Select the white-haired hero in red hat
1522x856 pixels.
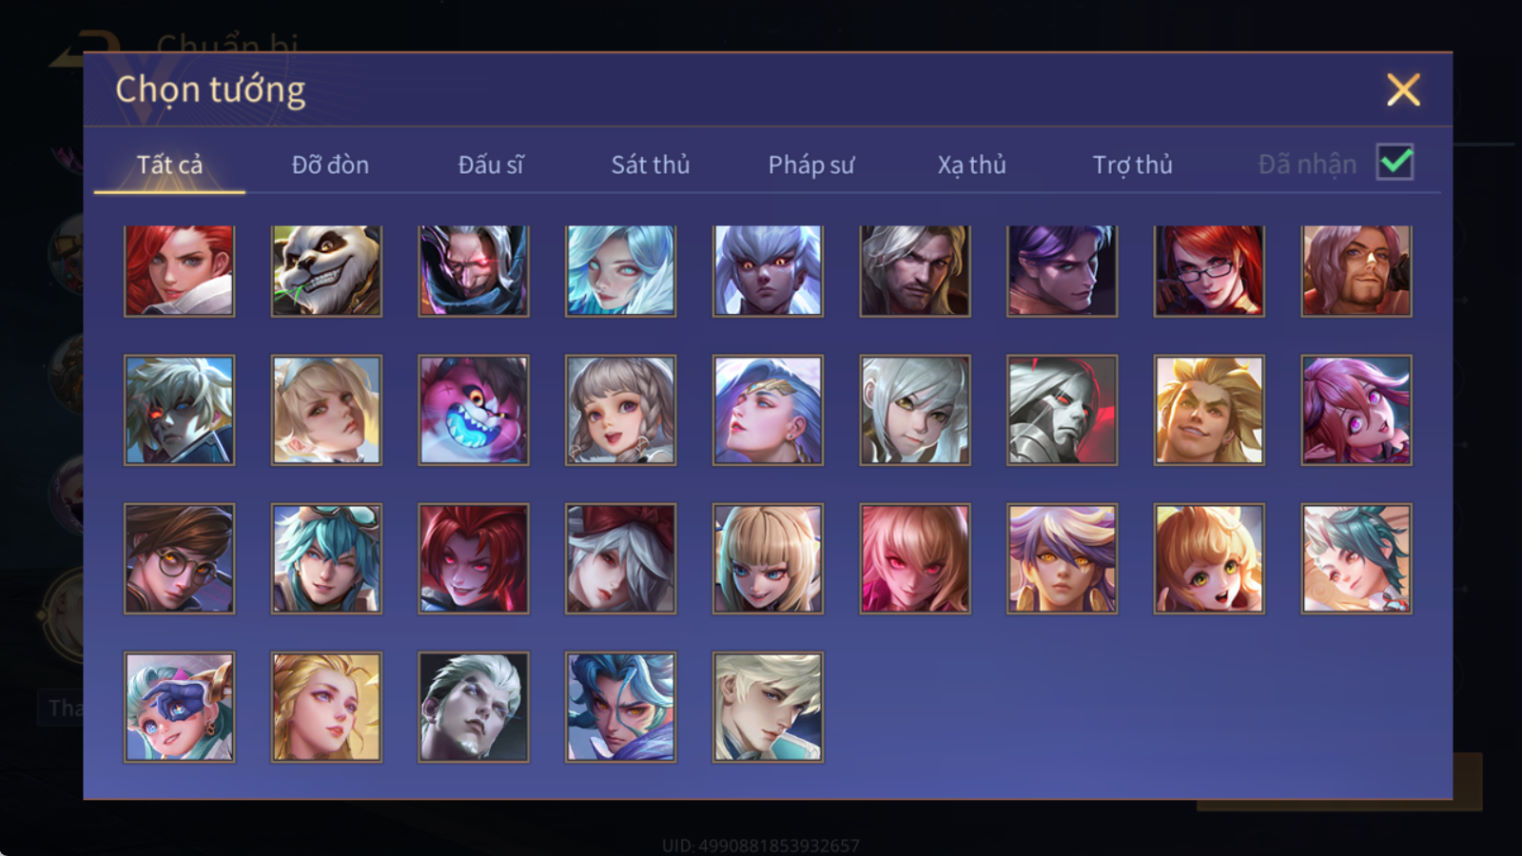pos(620,558)
